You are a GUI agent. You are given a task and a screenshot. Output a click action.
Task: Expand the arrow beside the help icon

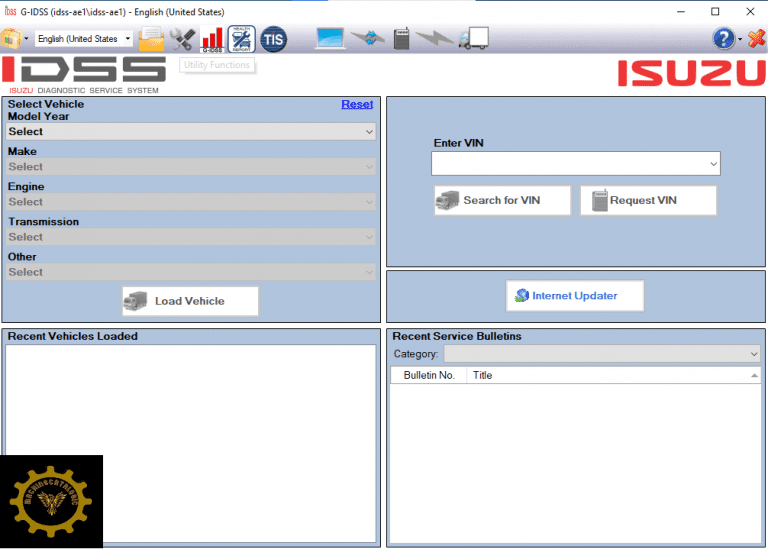740,39
